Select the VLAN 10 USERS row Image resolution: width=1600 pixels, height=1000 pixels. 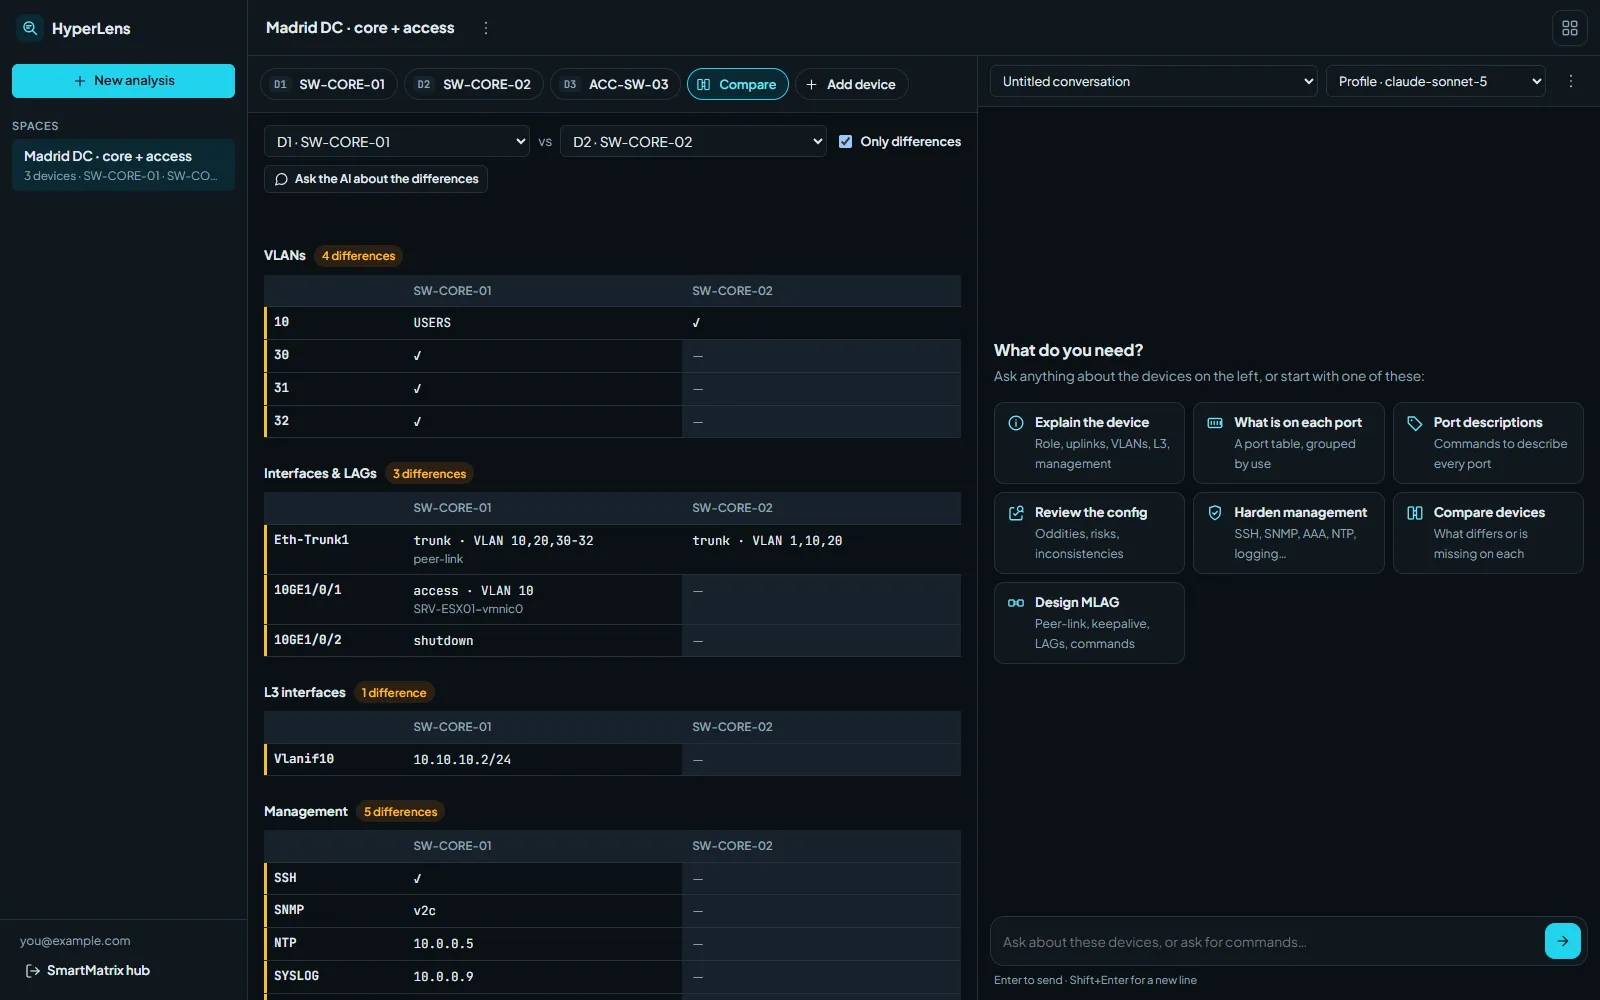coord(612,323)
